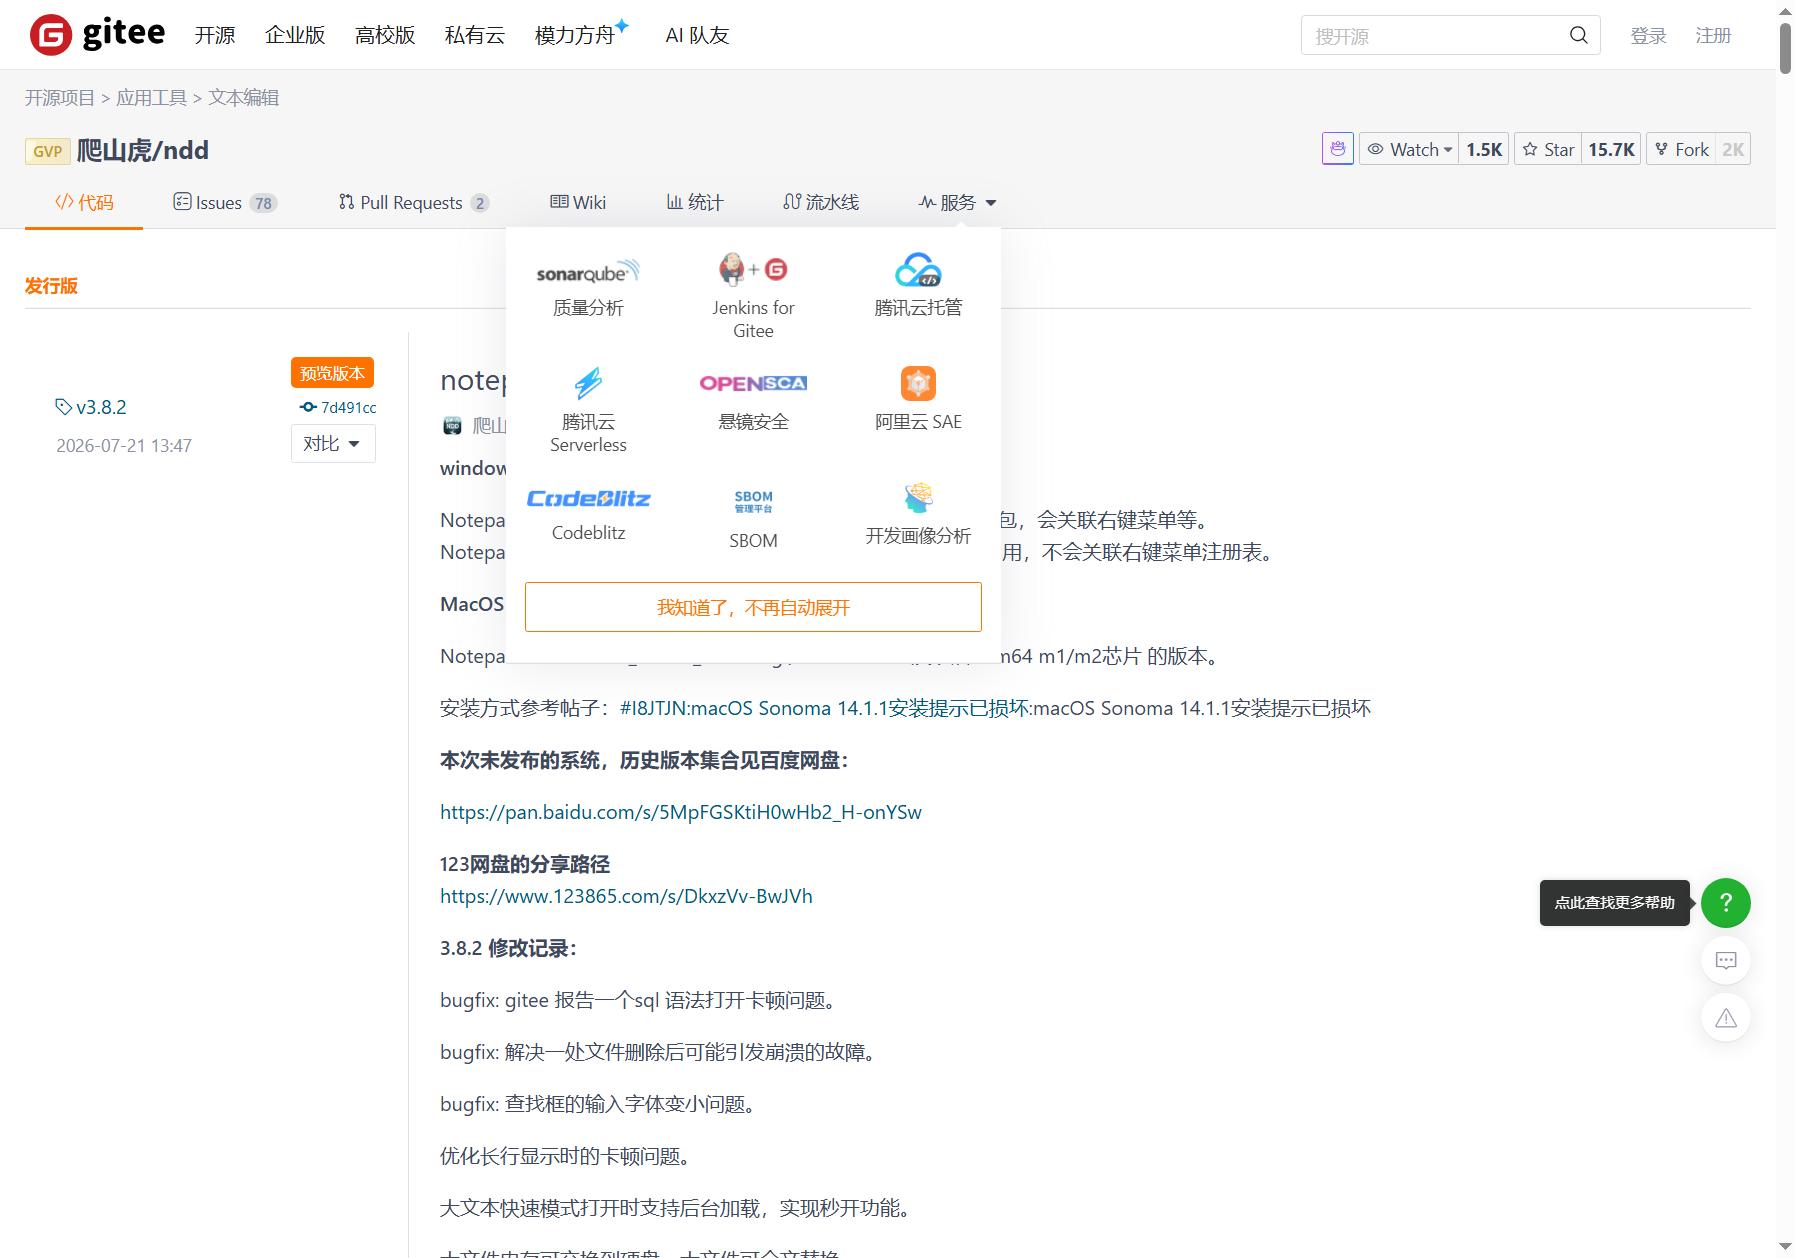Open the SonarQube 质量分析 service
The image size is (1795, 1258).
(588, 285)
